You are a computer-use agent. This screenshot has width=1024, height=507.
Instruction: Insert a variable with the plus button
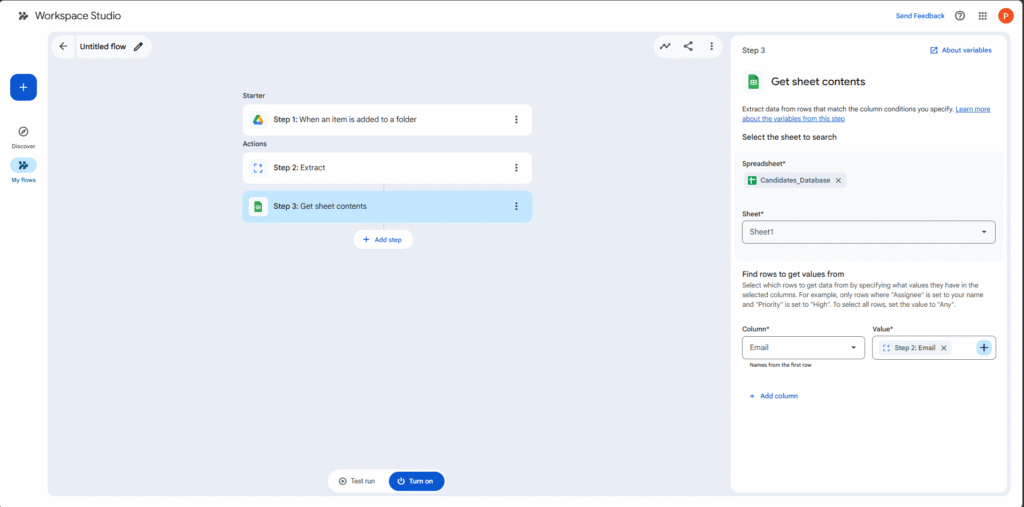984,347
